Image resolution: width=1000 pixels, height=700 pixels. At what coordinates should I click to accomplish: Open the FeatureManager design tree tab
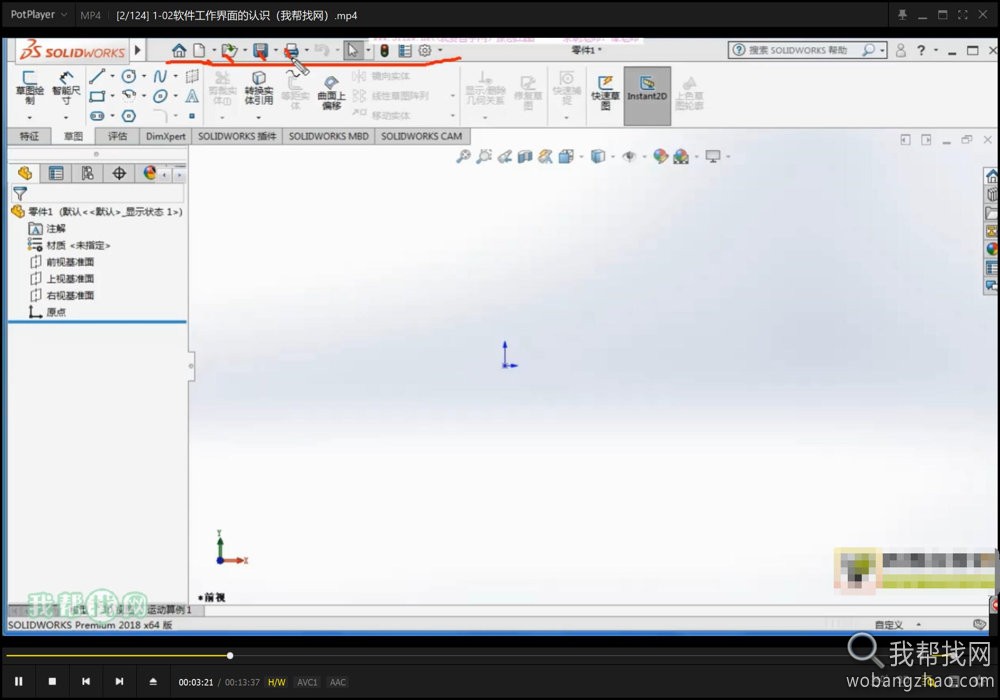tap(25, 173)
